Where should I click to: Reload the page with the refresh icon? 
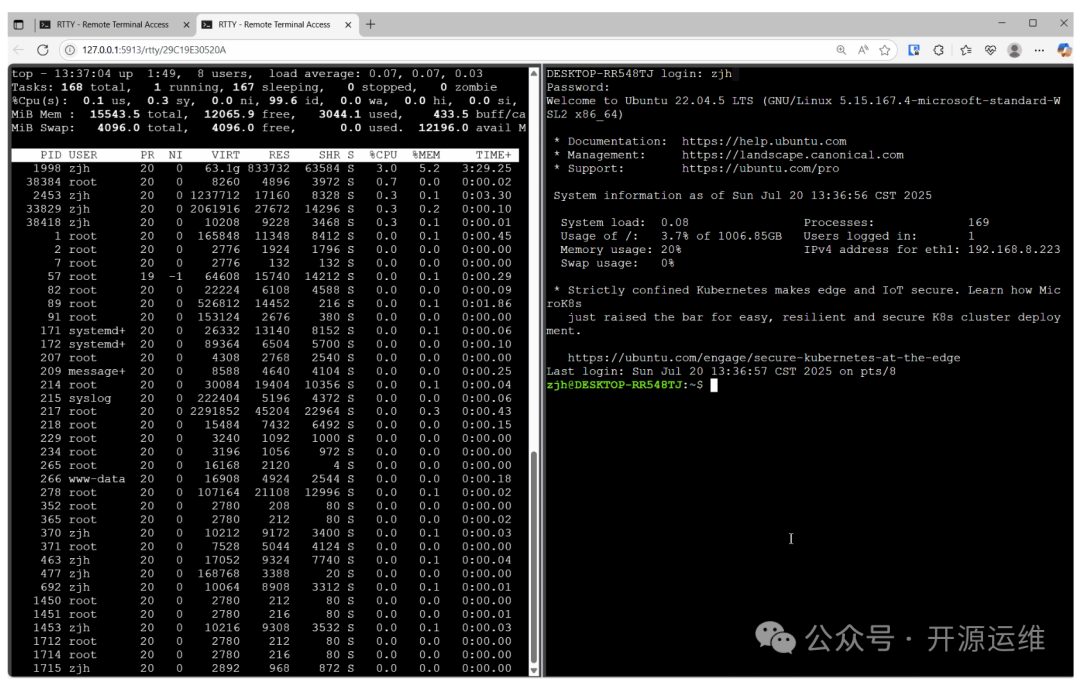[x=43, y=50]
